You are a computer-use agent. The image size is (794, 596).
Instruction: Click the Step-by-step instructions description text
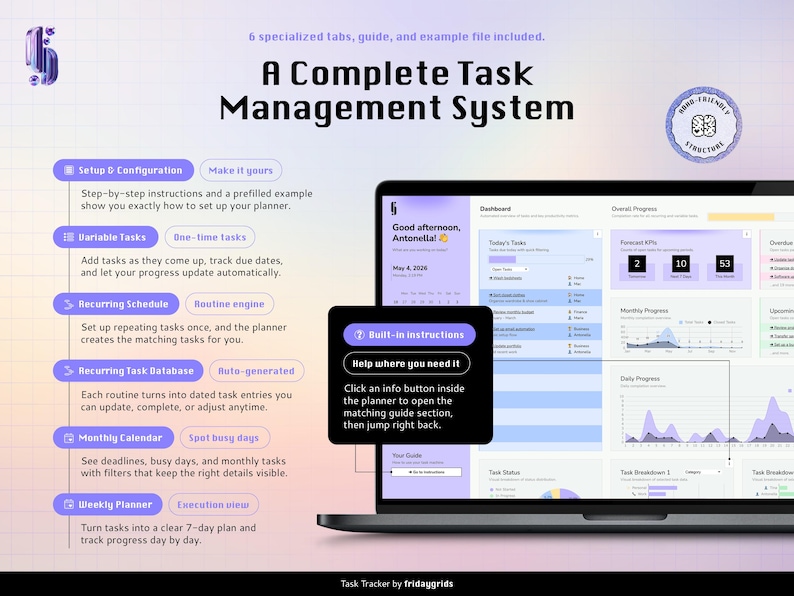196,200
